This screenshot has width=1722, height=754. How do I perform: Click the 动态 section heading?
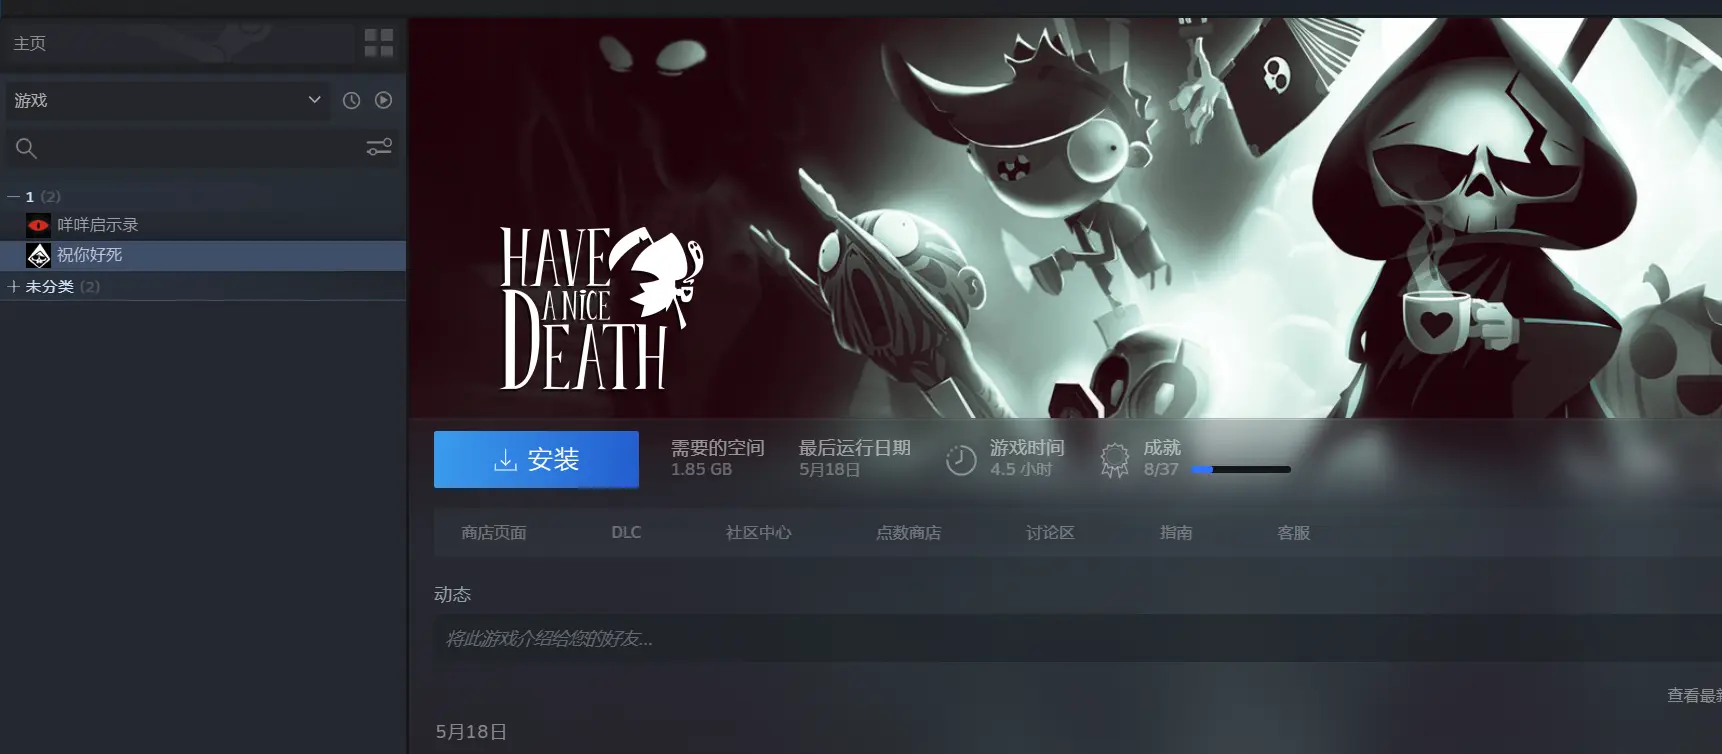pyautogui.click(x=452, y=595)
